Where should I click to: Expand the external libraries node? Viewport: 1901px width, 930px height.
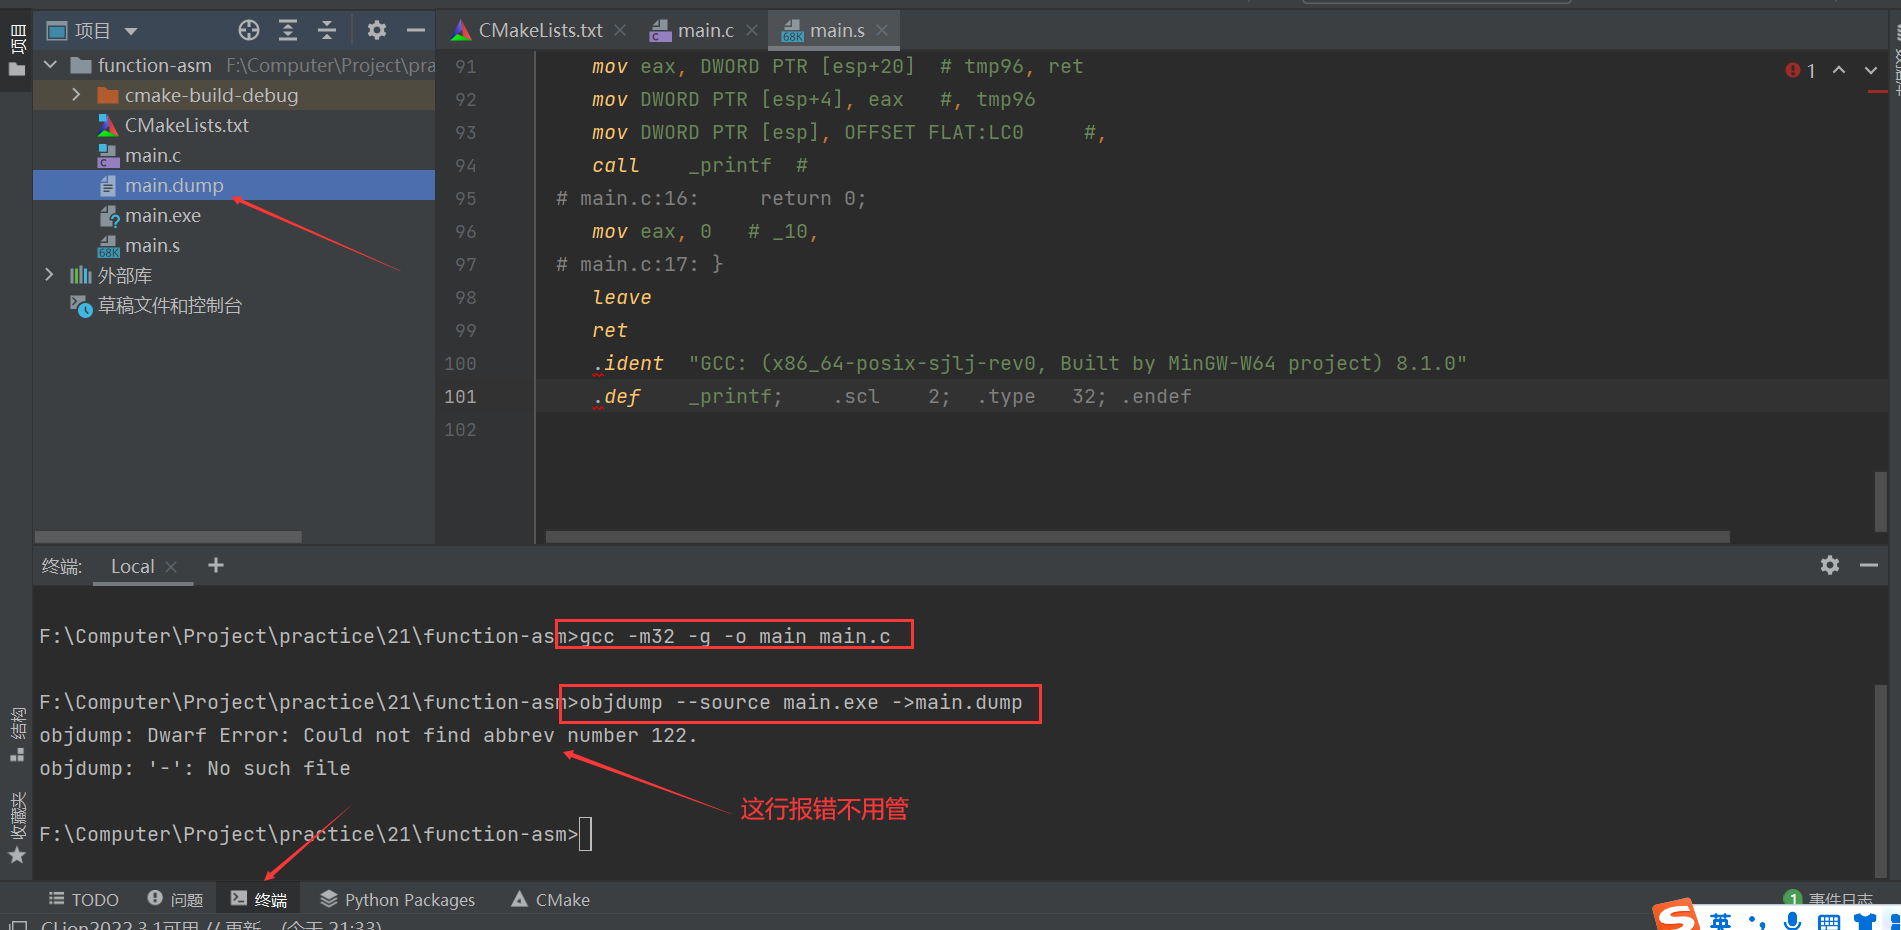[49, 275]
